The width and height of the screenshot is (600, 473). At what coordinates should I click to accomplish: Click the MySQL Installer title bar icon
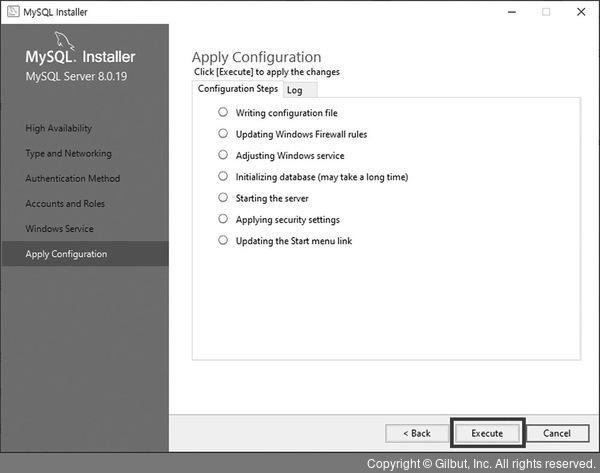pos(13,11)
